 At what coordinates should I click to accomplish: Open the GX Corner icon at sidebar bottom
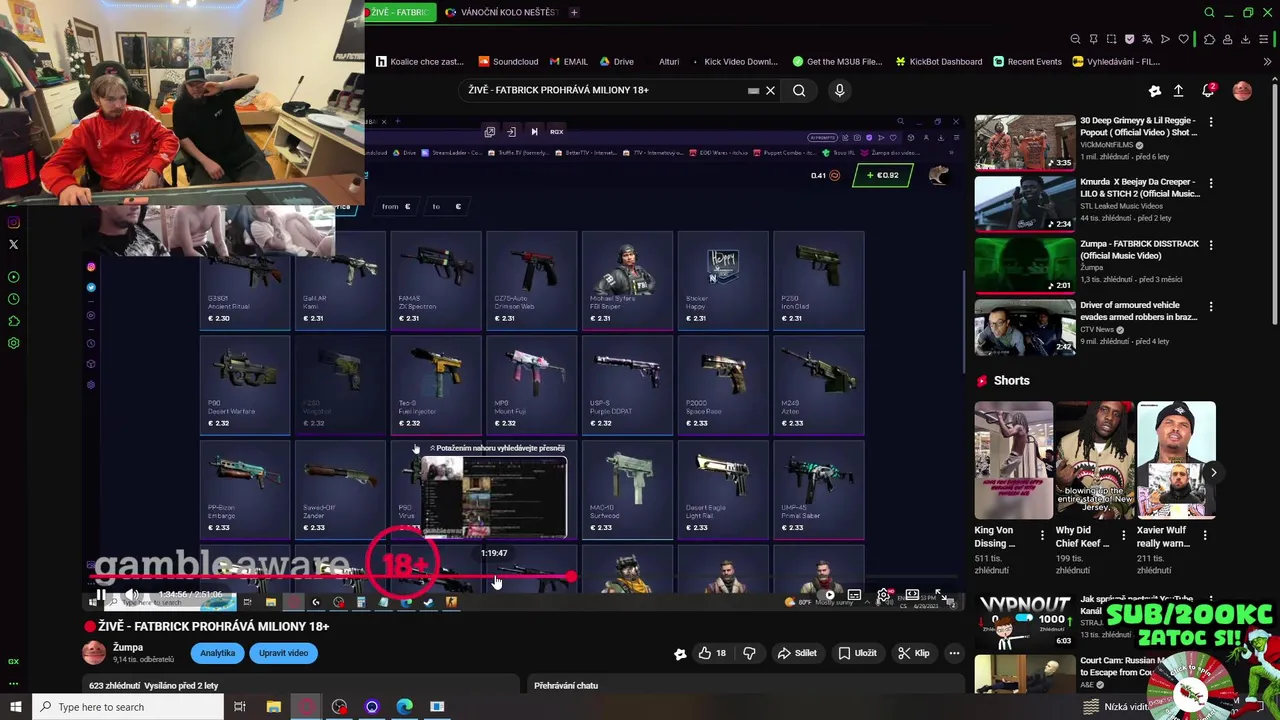[x=14, y=662]
